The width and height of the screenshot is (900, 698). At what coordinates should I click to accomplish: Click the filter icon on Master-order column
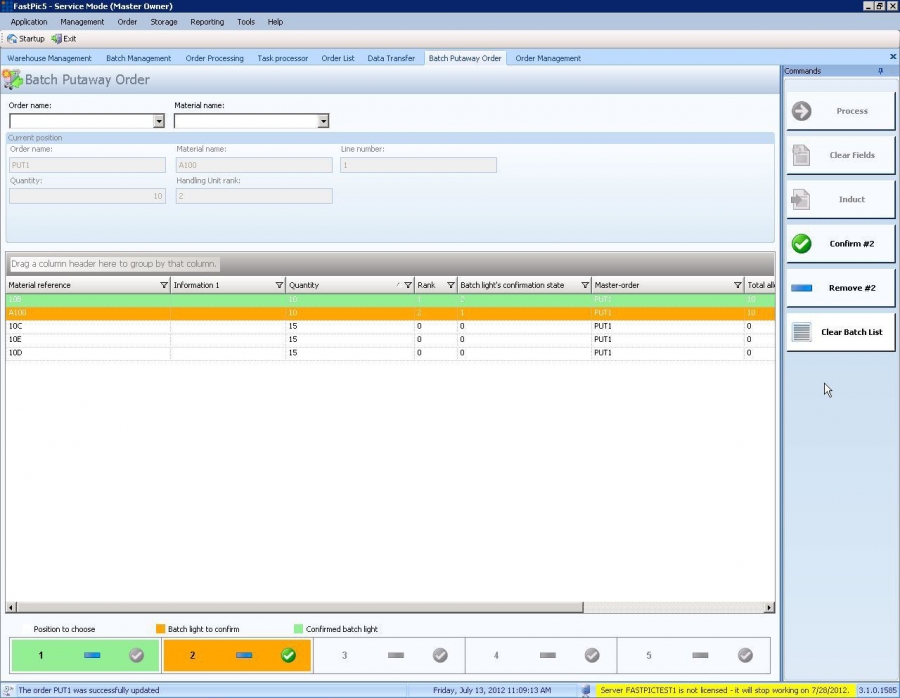pyautogui.click(x=738, y=285)
